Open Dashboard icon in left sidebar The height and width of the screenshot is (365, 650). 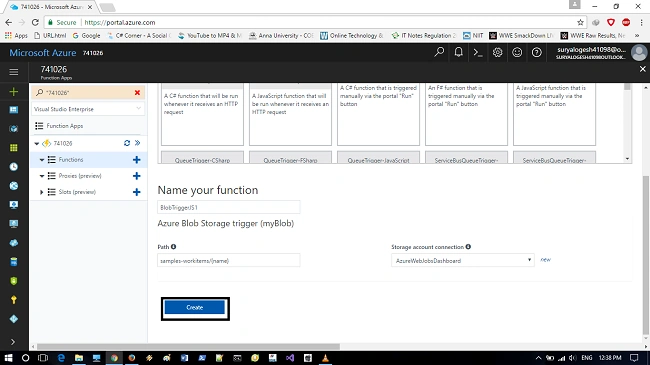[14, 110]
